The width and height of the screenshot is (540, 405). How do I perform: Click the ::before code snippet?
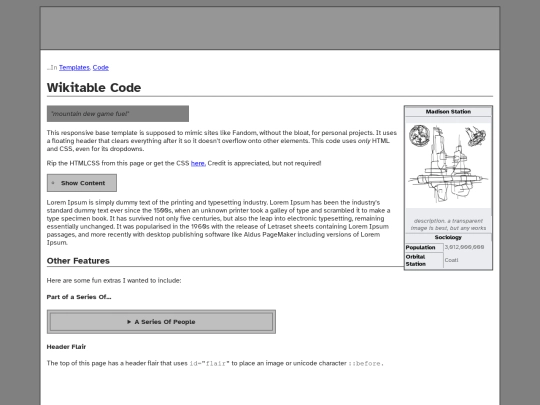coord(366,363)
